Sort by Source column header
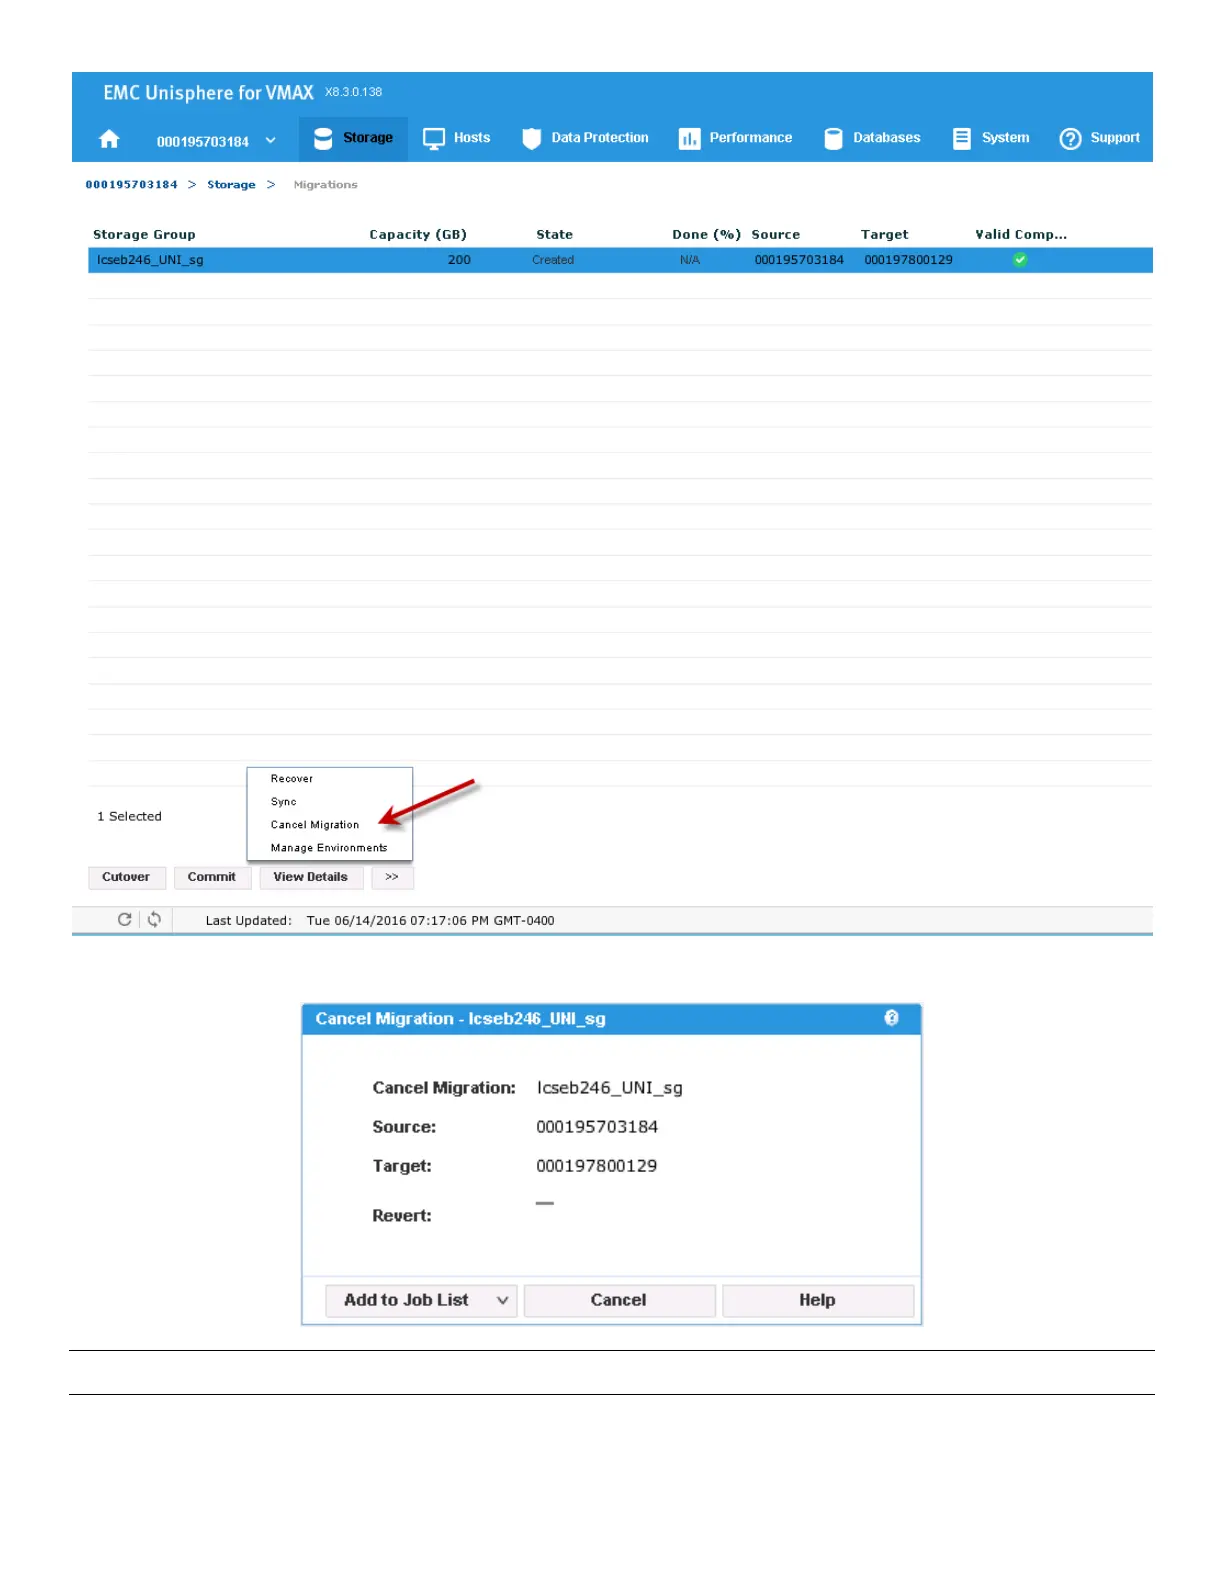Image resolution: width=1224 pixels, height=1584 pixels. tap(775, 235)
